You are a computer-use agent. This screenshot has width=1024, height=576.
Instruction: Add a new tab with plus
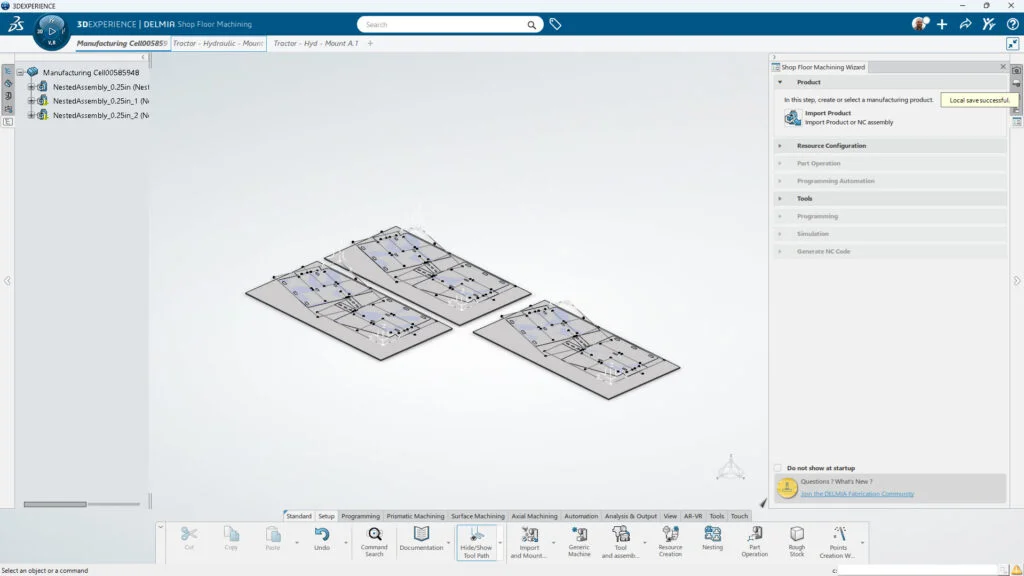[370, 43]
